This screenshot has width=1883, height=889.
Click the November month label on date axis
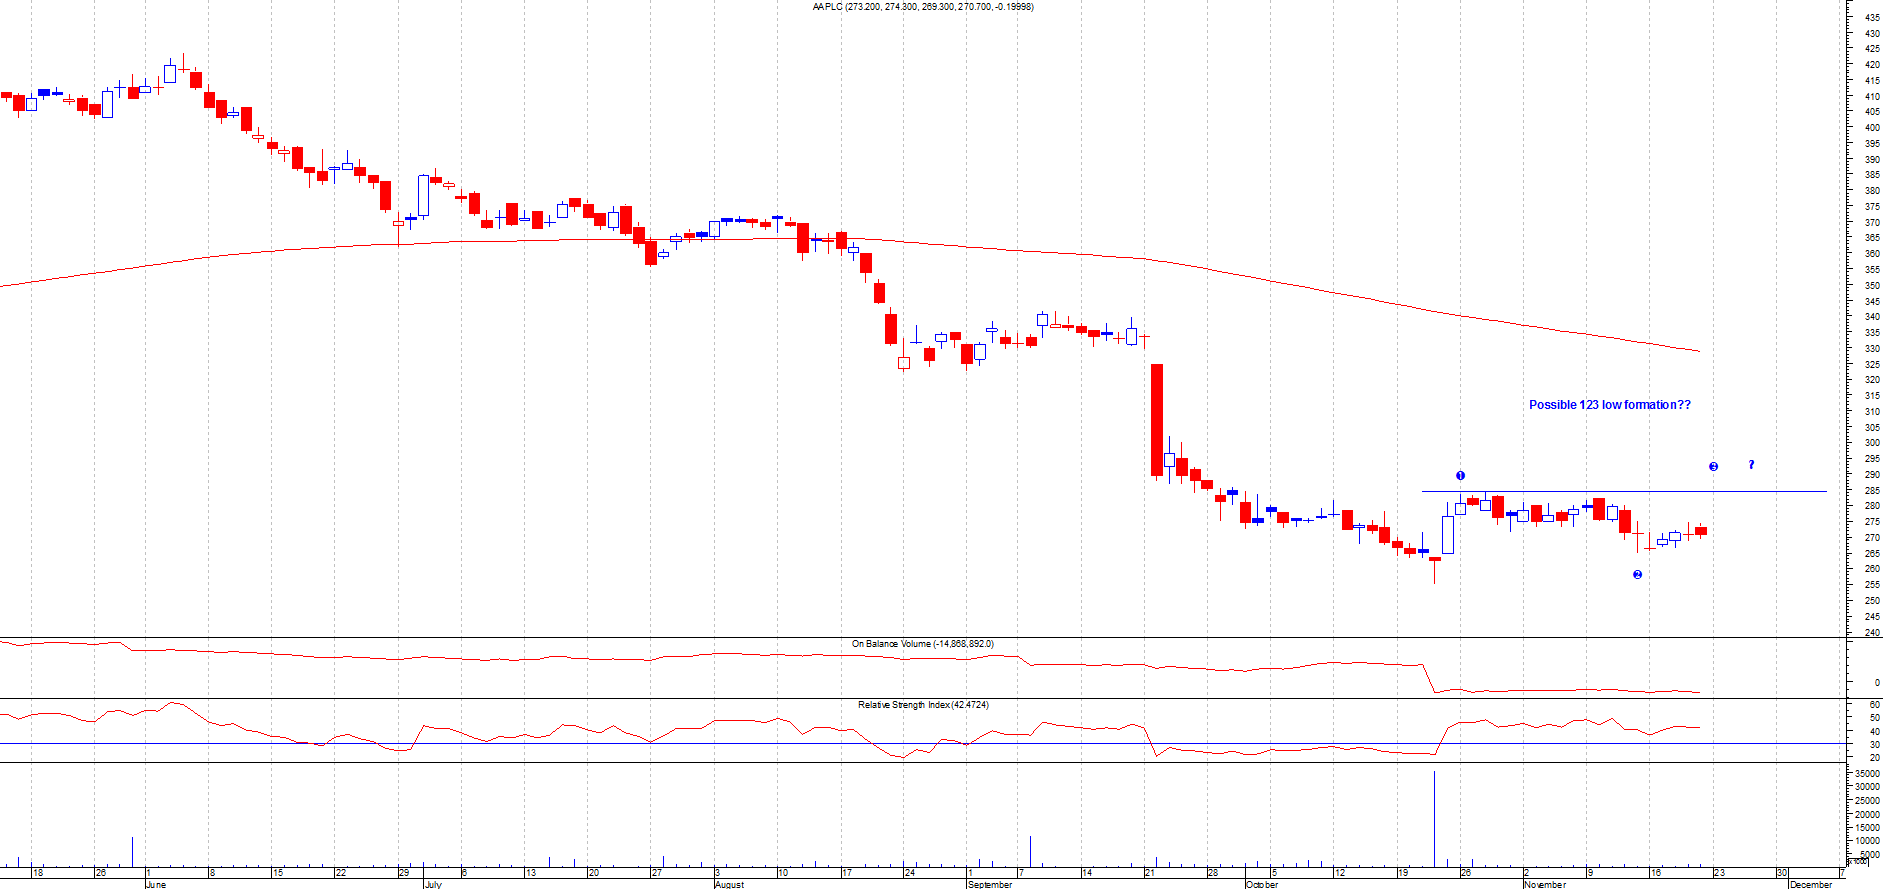[1545, 884]
